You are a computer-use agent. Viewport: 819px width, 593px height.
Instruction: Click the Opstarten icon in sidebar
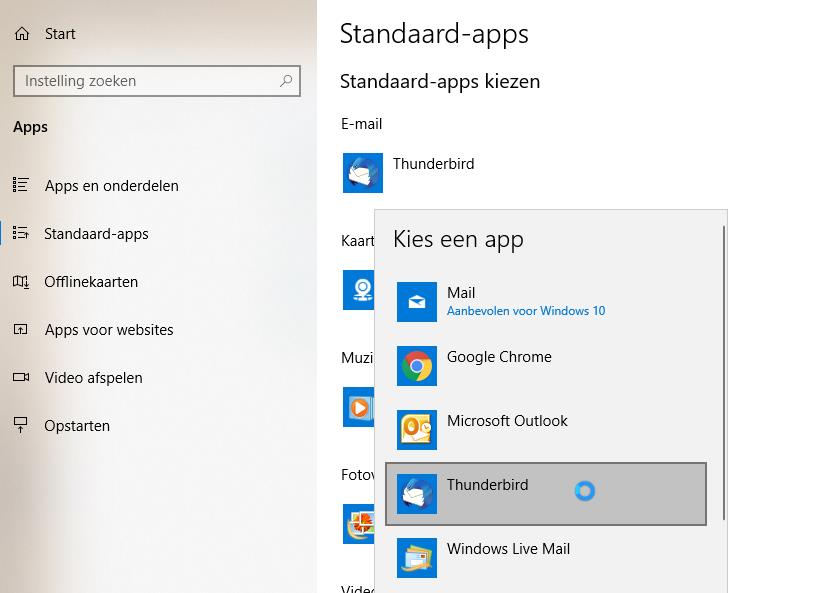coord(21,426)
